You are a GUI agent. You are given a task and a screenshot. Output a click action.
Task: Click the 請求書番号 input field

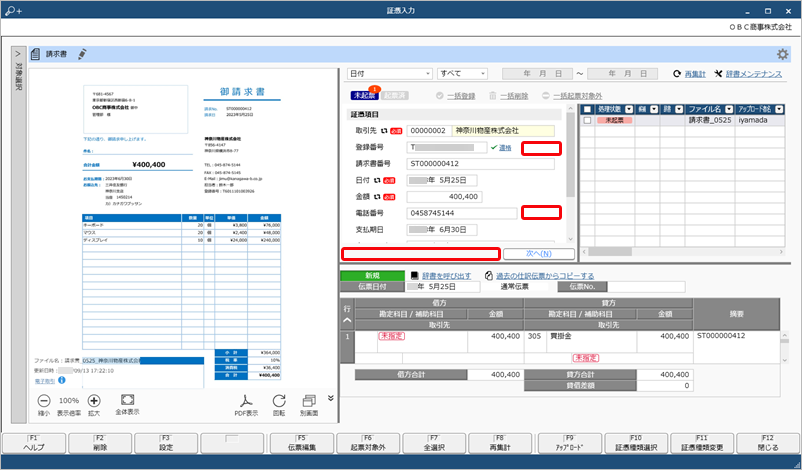[480, 164]
